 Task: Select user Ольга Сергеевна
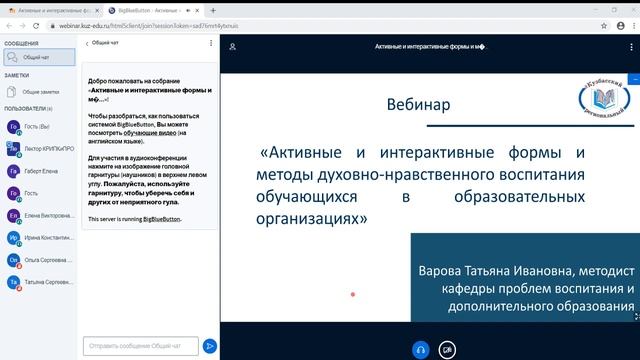(x=40, y=260)
